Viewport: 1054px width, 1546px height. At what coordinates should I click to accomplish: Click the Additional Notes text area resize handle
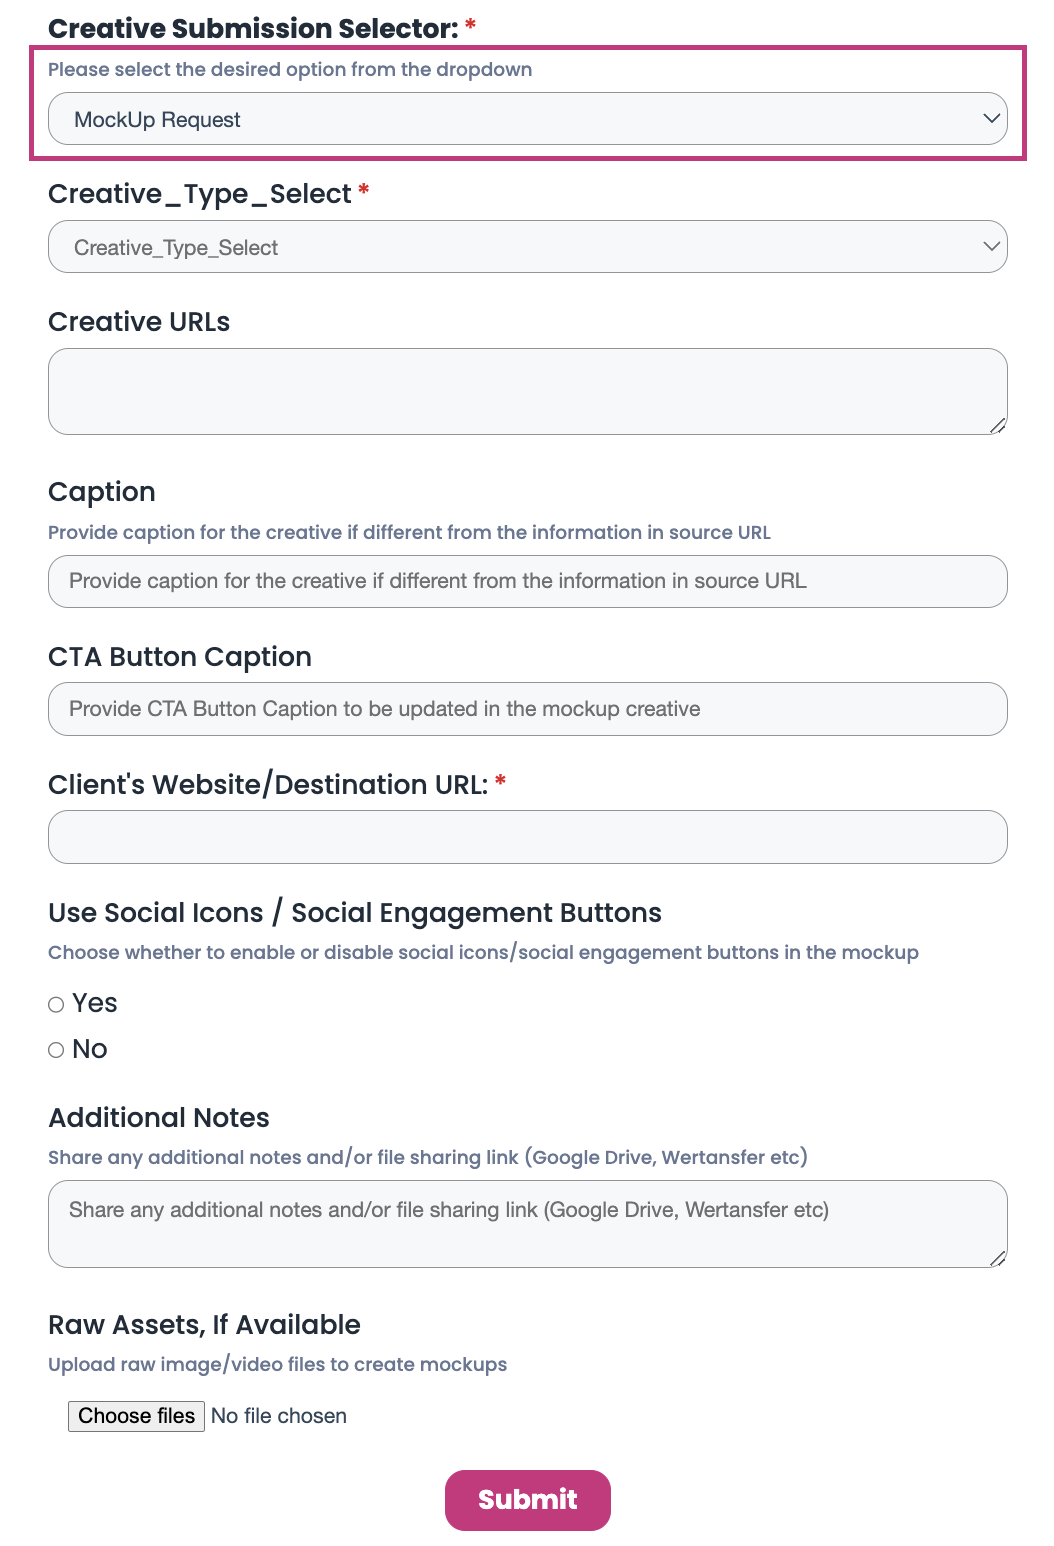(998, 1259)
